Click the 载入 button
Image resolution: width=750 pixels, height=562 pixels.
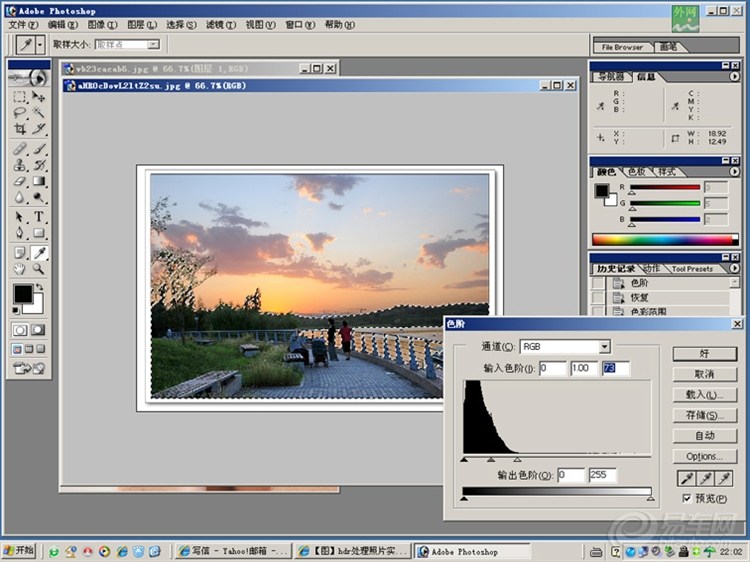tap(705, 395)
